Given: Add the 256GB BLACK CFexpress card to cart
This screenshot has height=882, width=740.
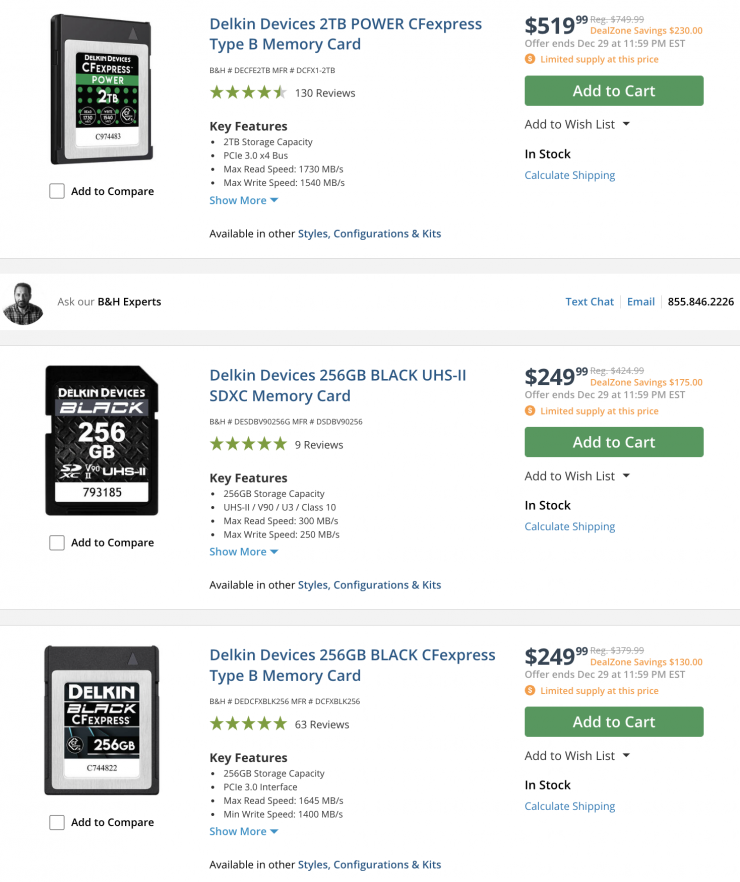Looking at the screenshot, I should point(613,722).
